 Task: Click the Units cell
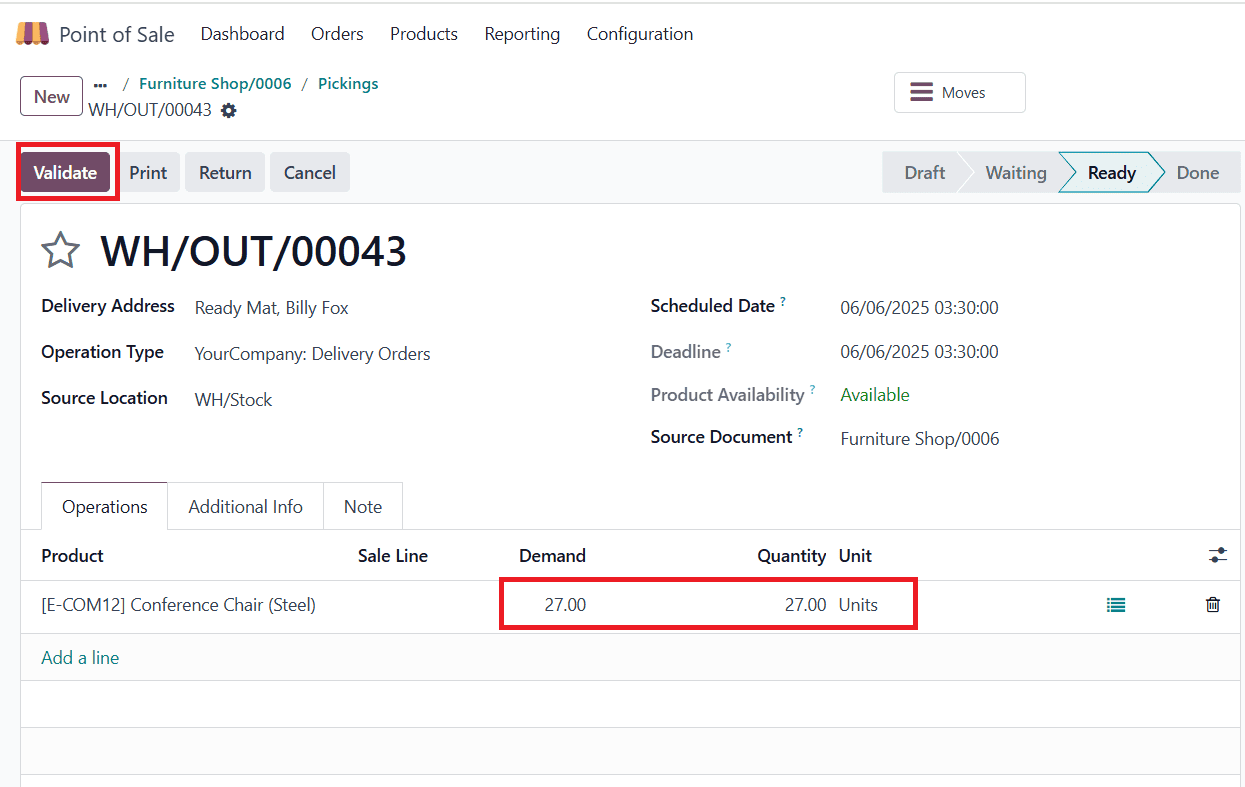pos(858,605)
